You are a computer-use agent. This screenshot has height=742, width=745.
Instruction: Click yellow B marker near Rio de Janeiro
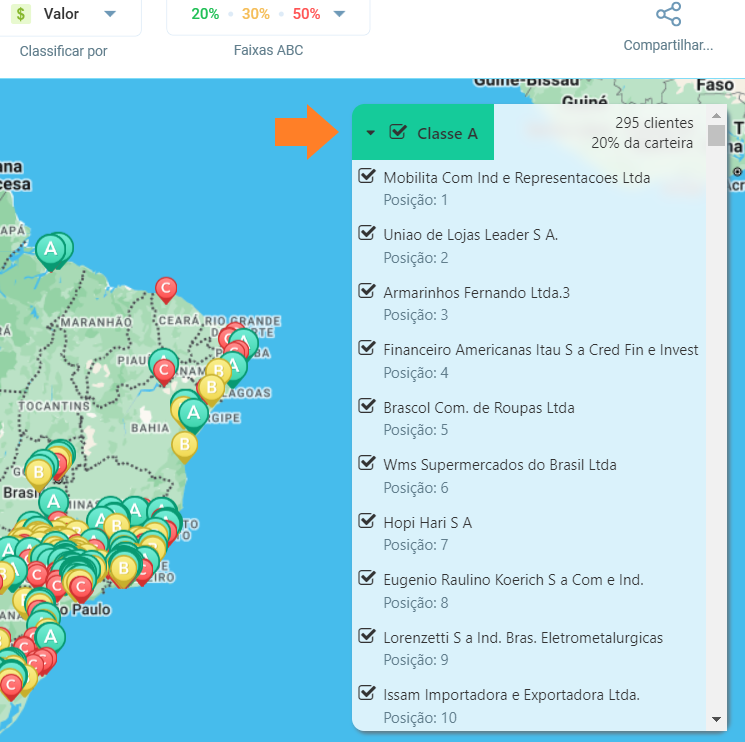pos(124,570)
